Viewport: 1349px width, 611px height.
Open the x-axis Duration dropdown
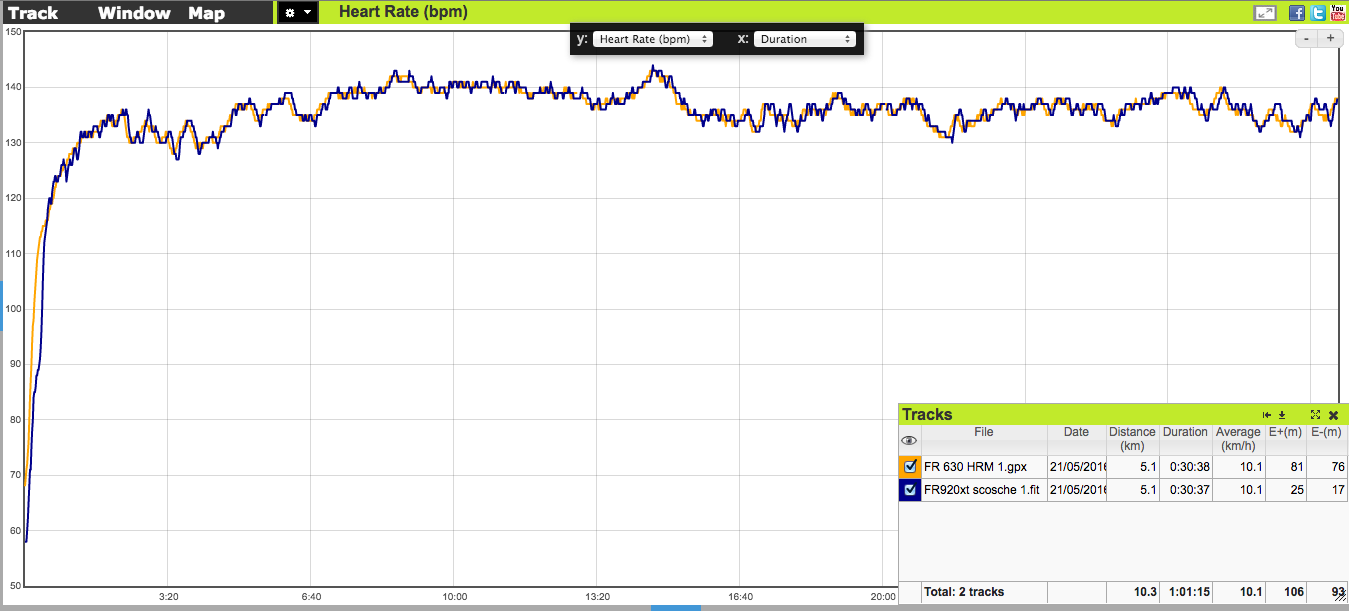tap(805, 39)
